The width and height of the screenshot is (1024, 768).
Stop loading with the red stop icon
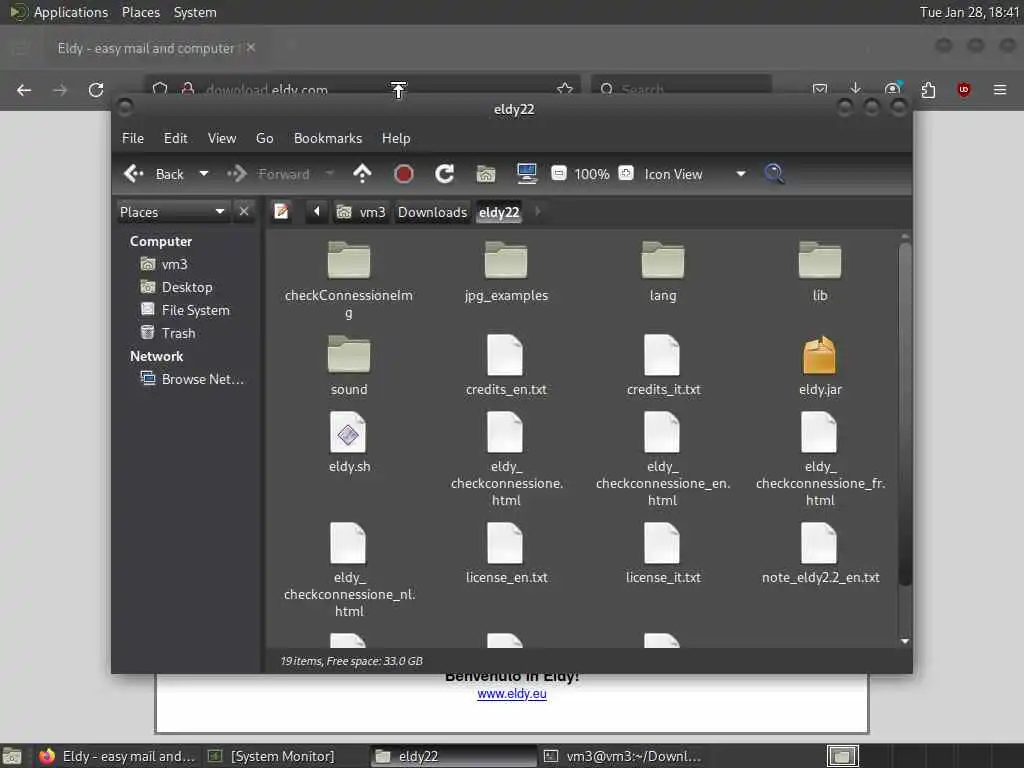pos(404,174)
